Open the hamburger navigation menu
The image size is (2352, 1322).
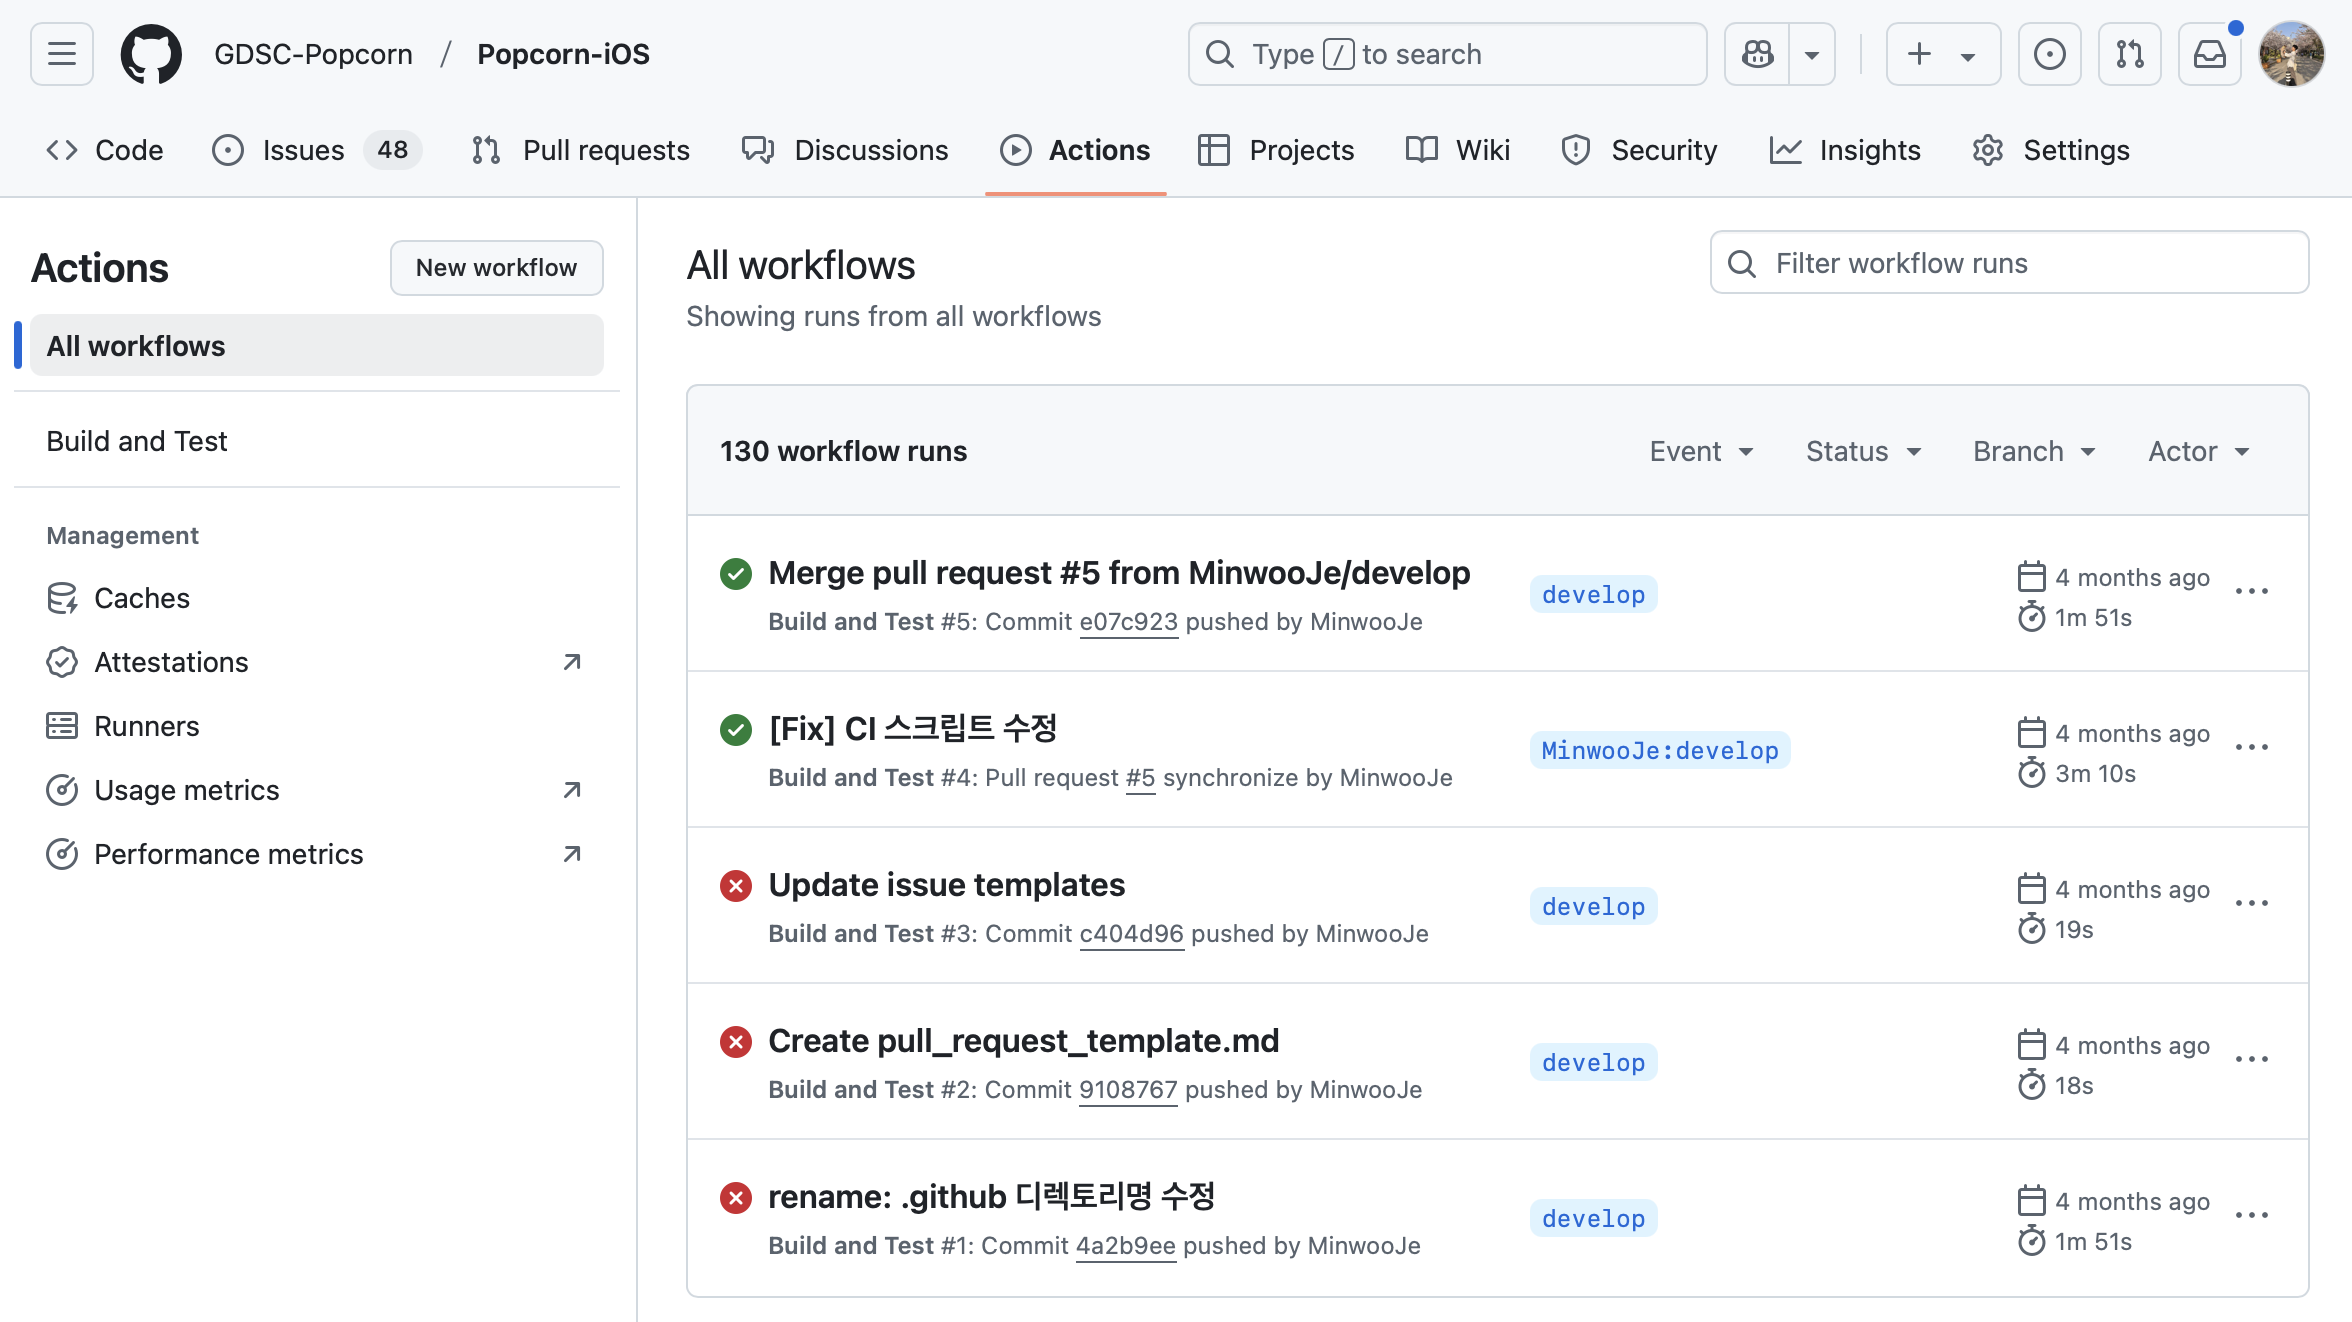62,54
